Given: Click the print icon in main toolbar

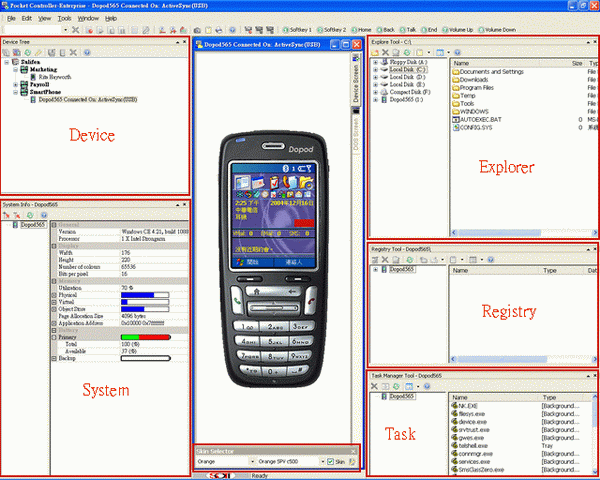Looking at the screenshot, I should tap(218, 30).
